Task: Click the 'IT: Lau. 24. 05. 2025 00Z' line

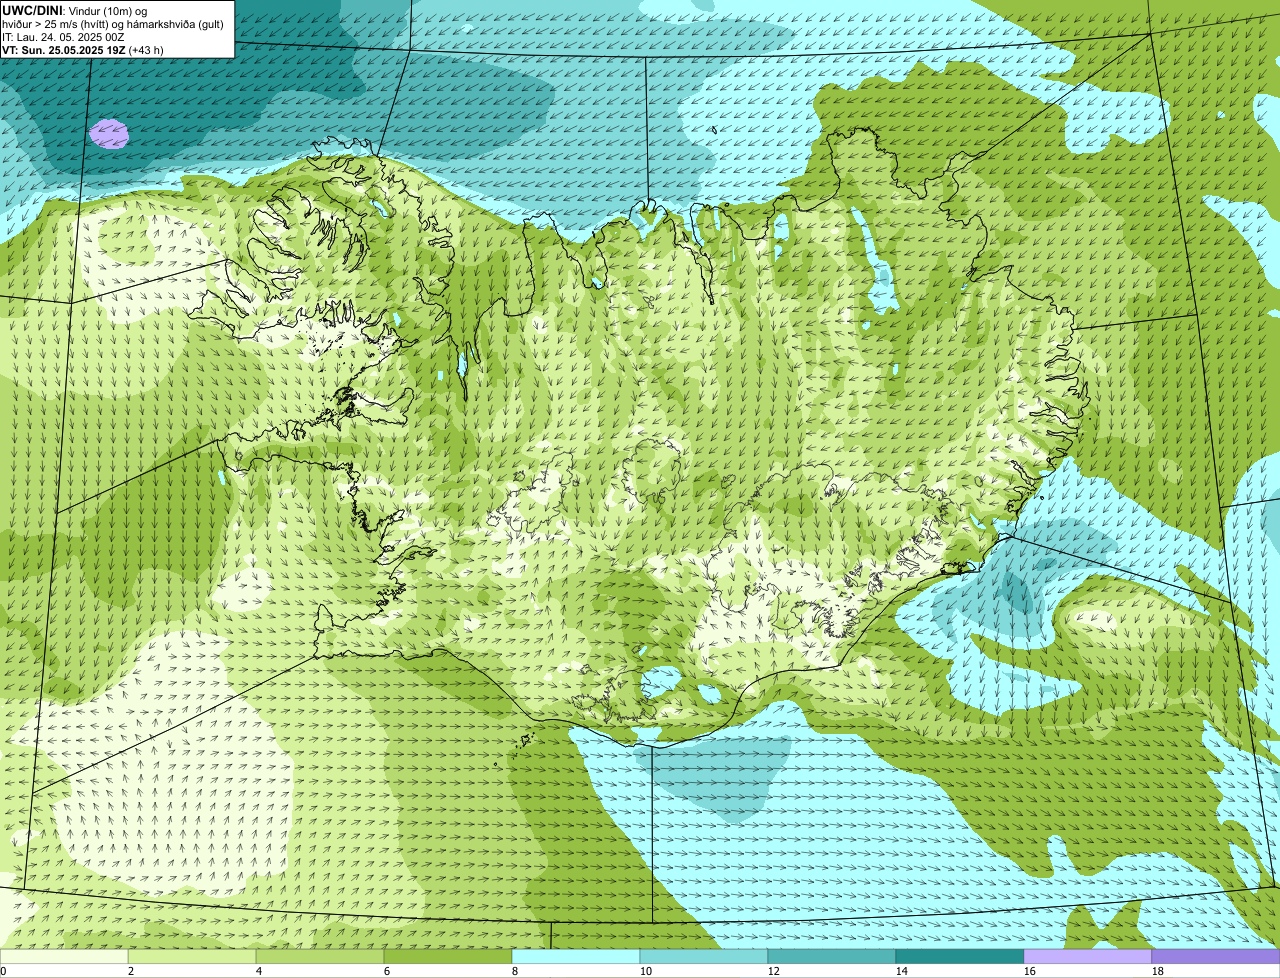Action: pyautogui.click(x=64, y=36)
